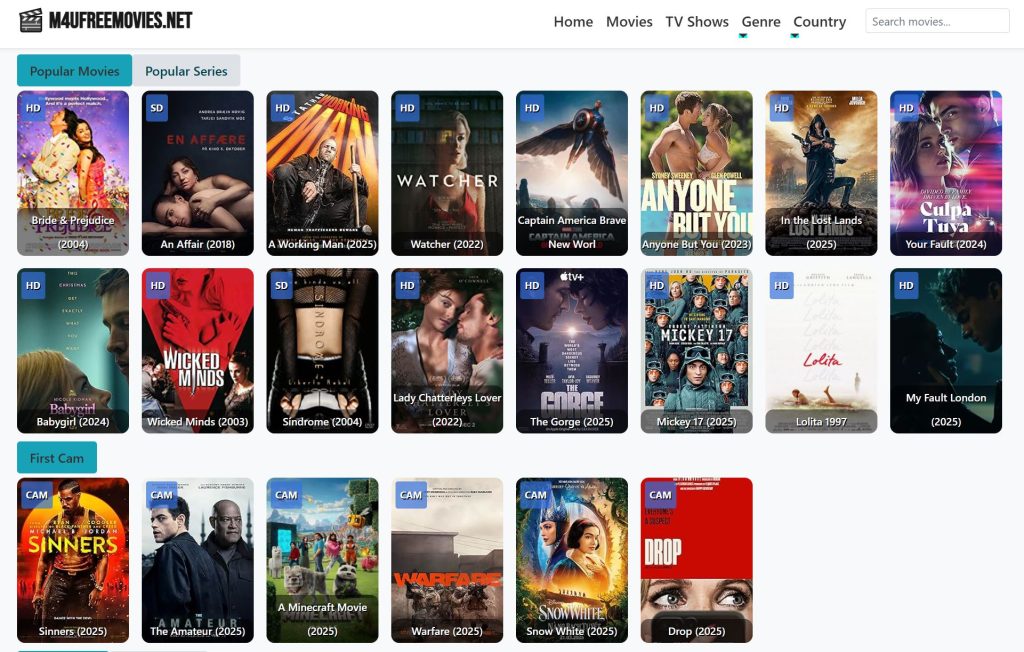The image size is (1024, 652).
Task: Click the SD badge on Sindrome
Action: click(281, 285)
